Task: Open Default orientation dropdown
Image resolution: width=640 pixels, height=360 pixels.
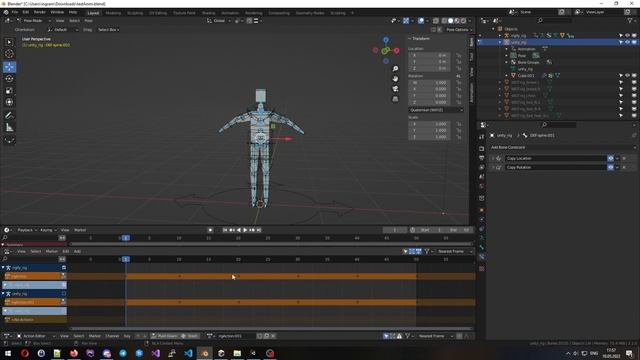Action: [x=62, y=30]
